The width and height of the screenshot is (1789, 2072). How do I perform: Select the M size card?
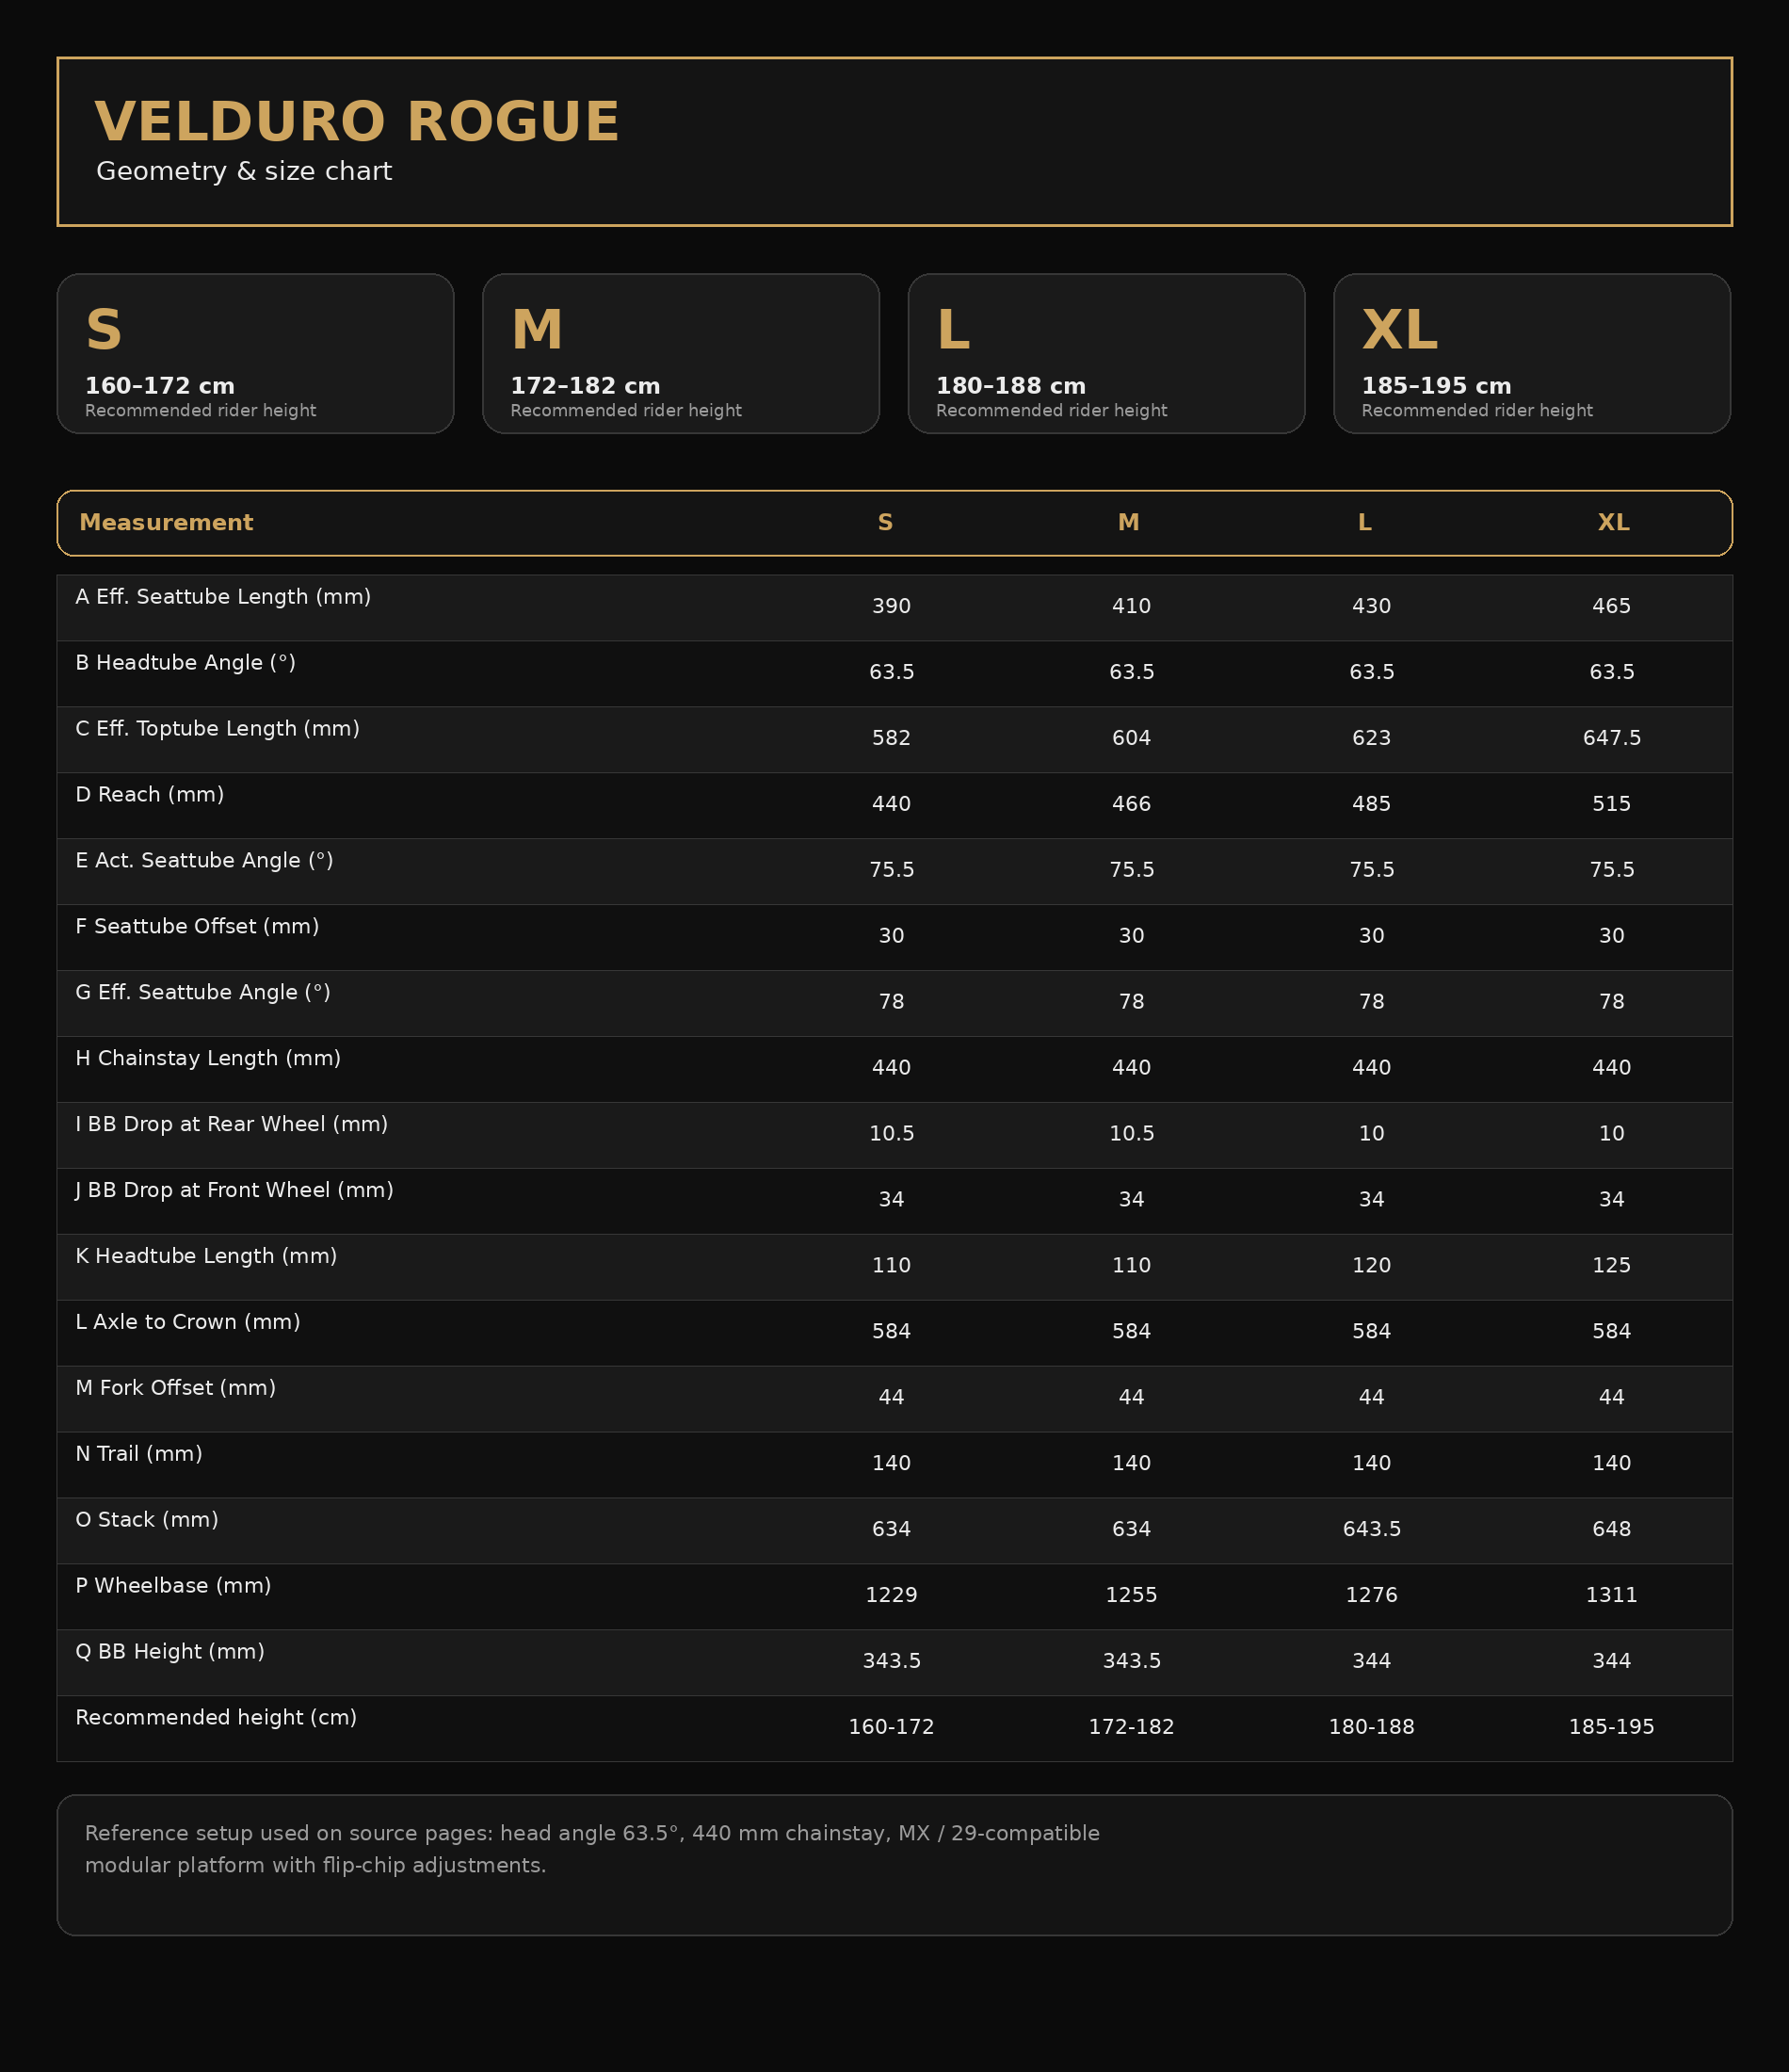pos(680,354)
